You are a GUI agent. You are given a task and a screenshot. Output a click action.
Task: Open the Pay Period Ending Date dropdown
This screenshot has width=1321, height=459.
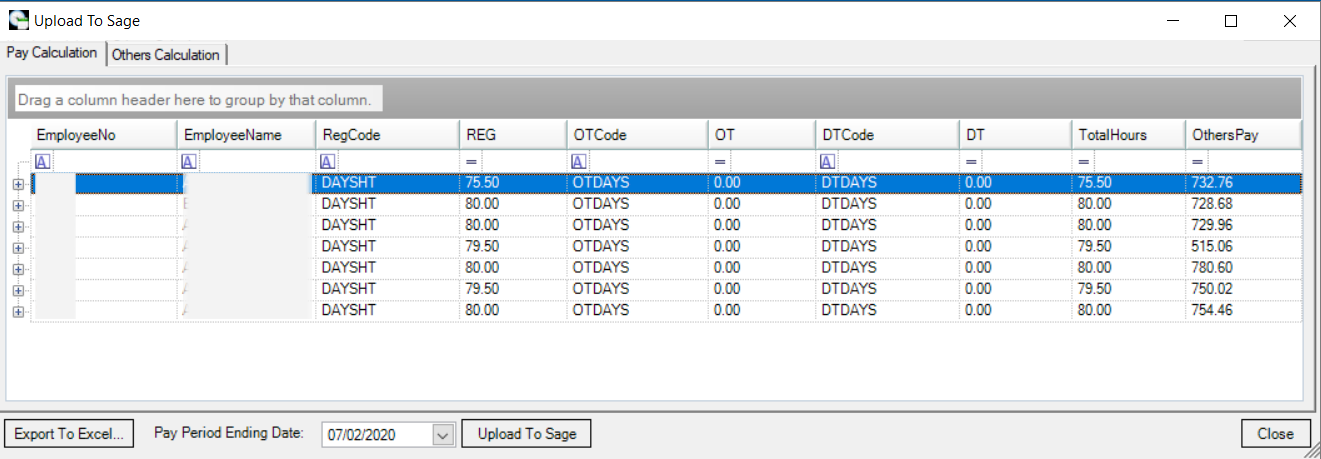tap(443, 434)
